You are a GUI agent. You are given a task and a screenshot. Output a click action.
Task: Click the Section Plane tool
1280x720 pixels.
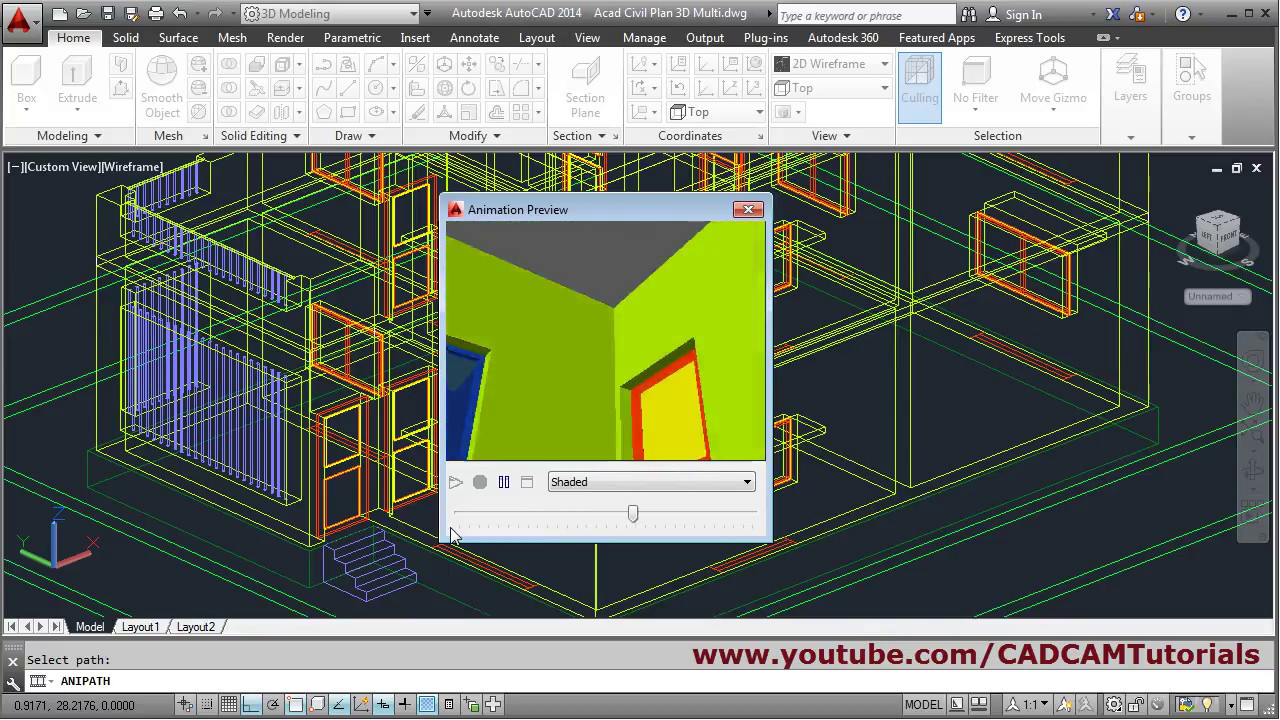[x=585, y=87]
